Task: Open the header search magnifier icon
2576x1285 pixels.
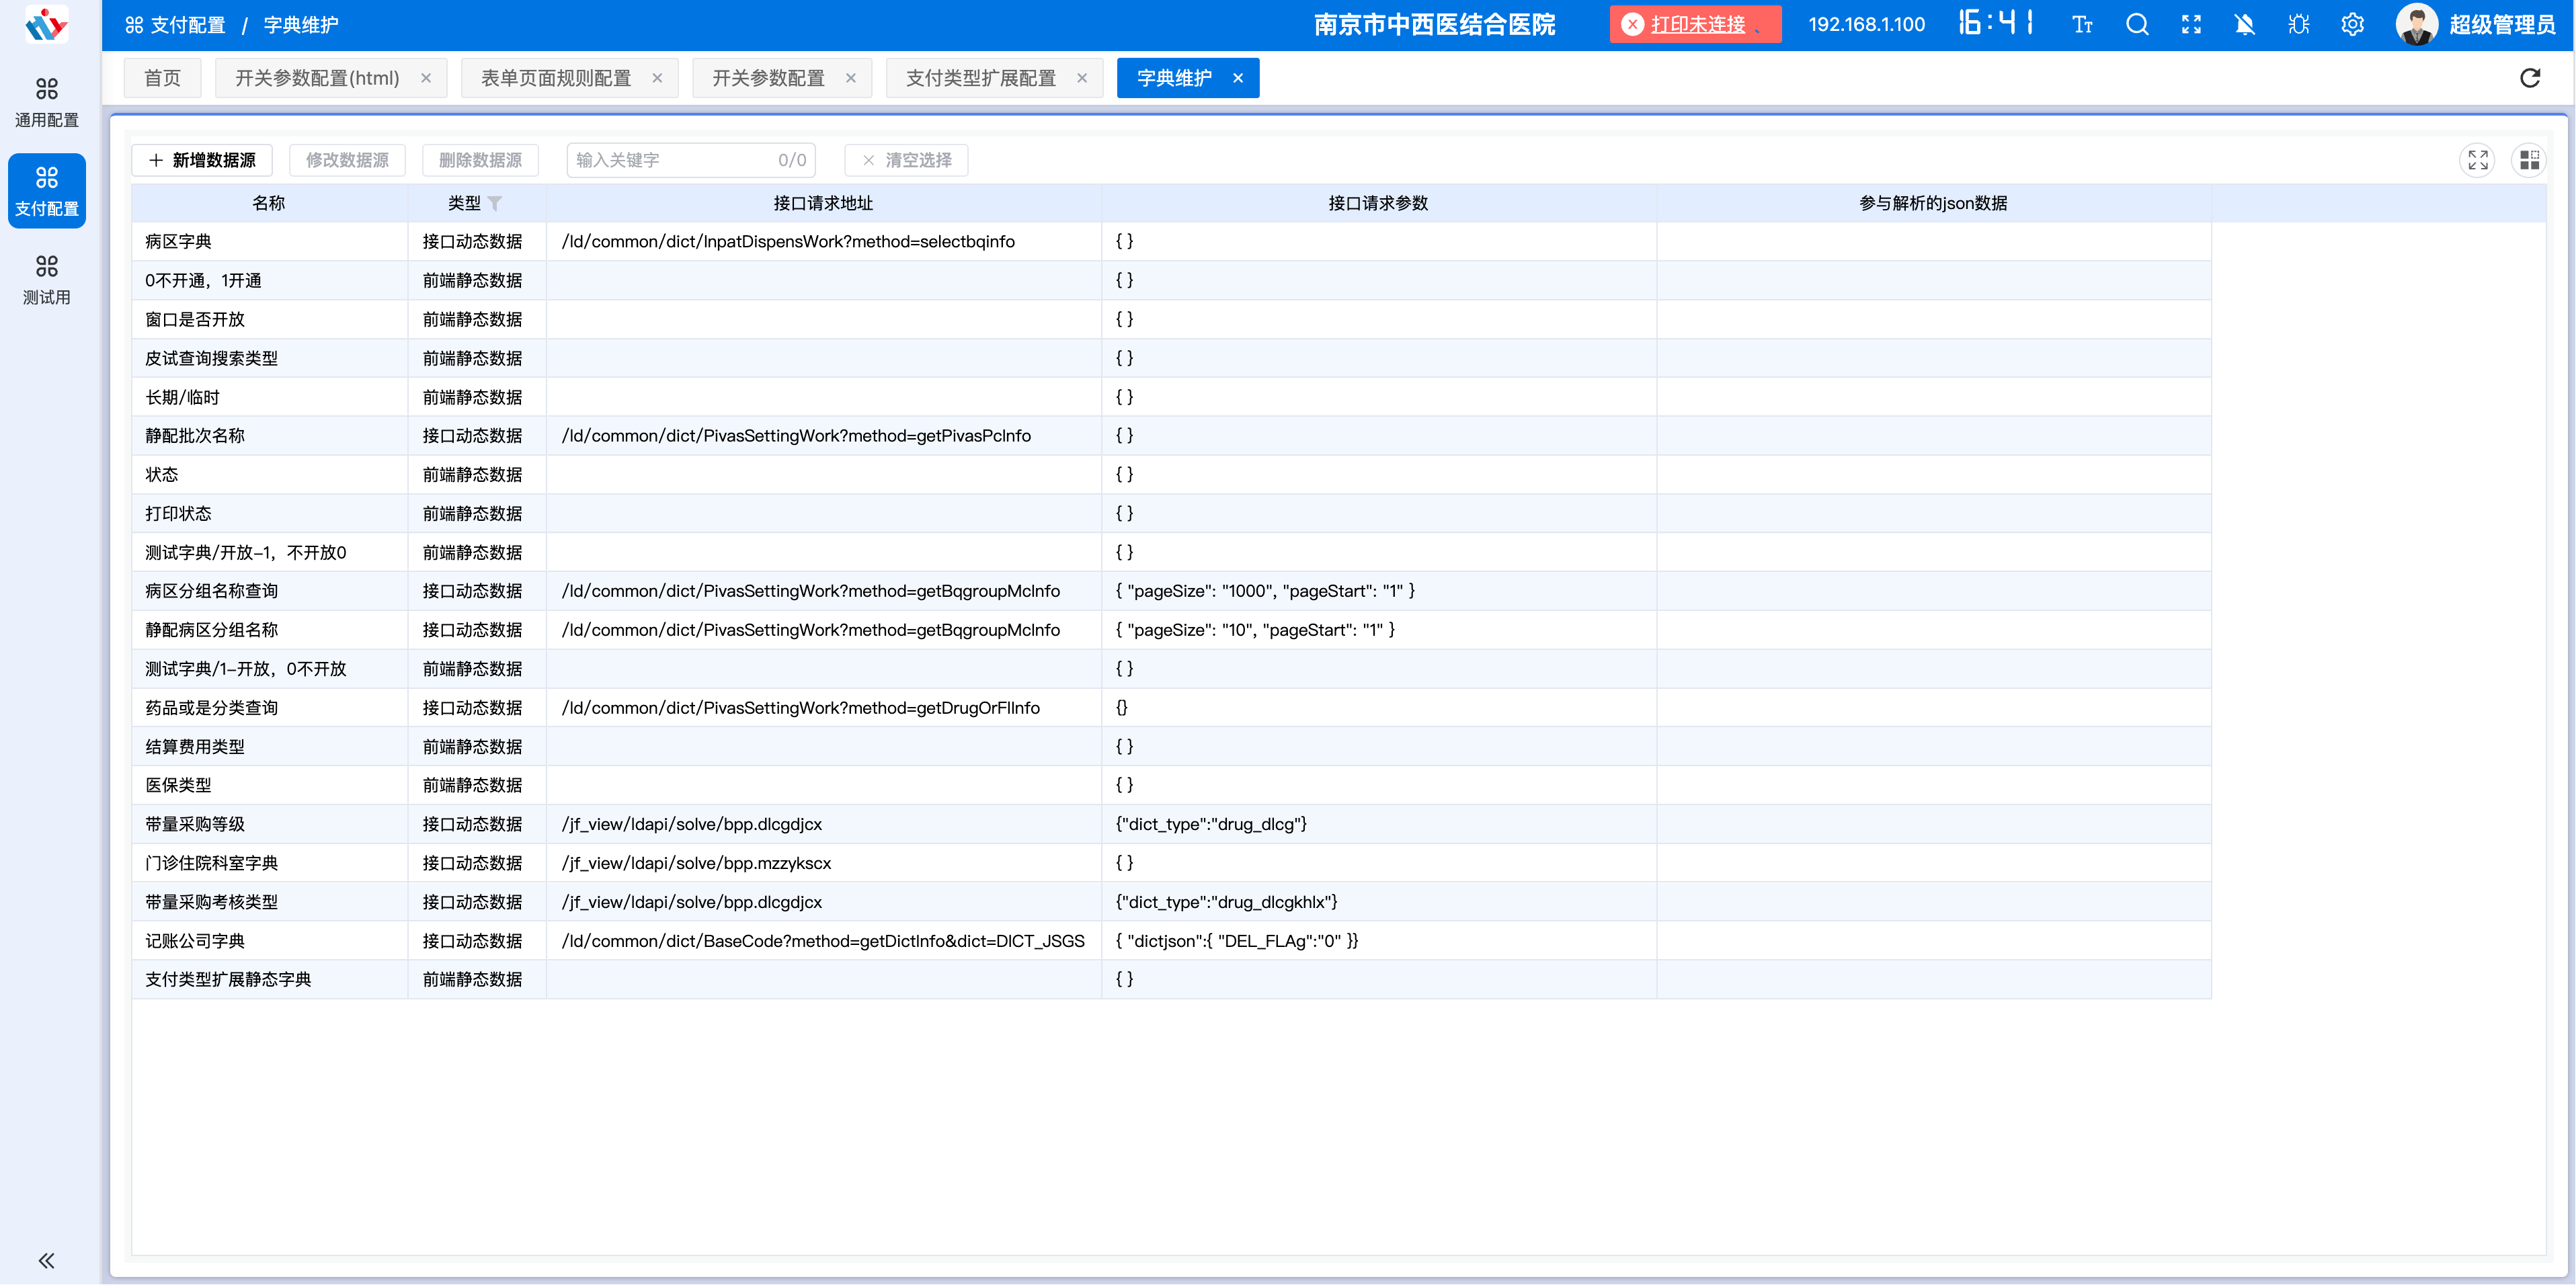Action: 2136,25
